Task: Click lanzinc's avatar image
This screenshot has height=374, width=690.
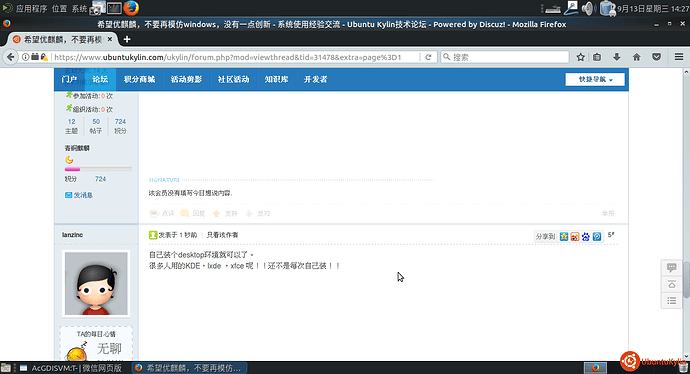Action: [96, 283]
